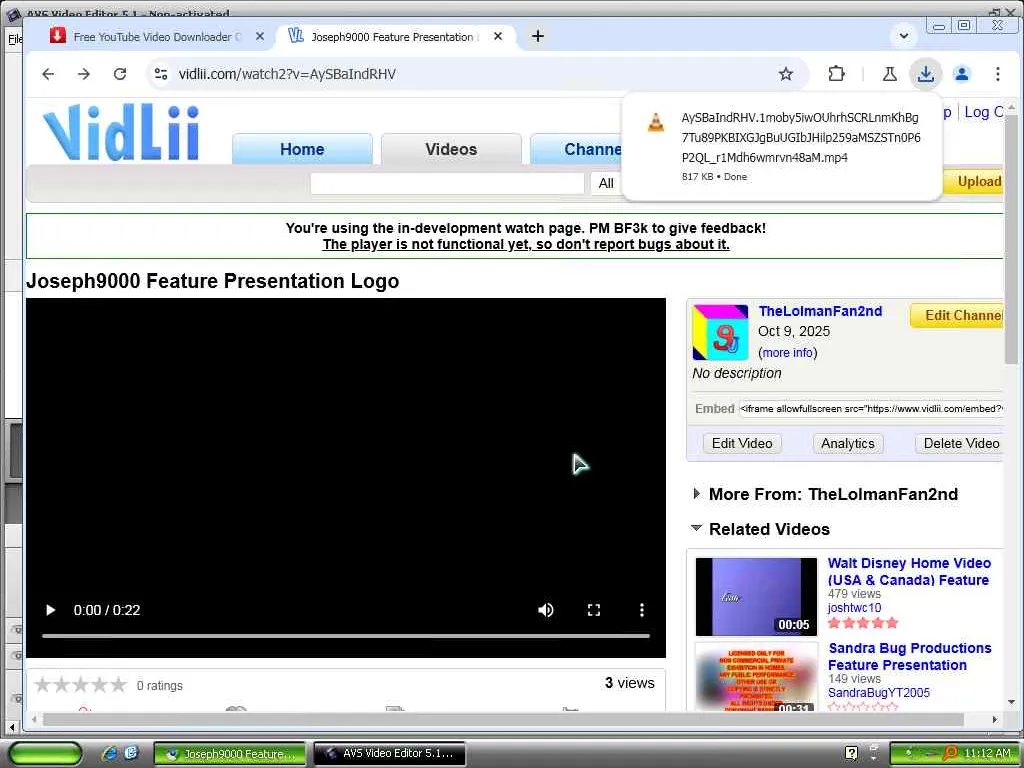Click the taskbar clock 11:12 AM
1024x768 pixels.
[986, 754]
